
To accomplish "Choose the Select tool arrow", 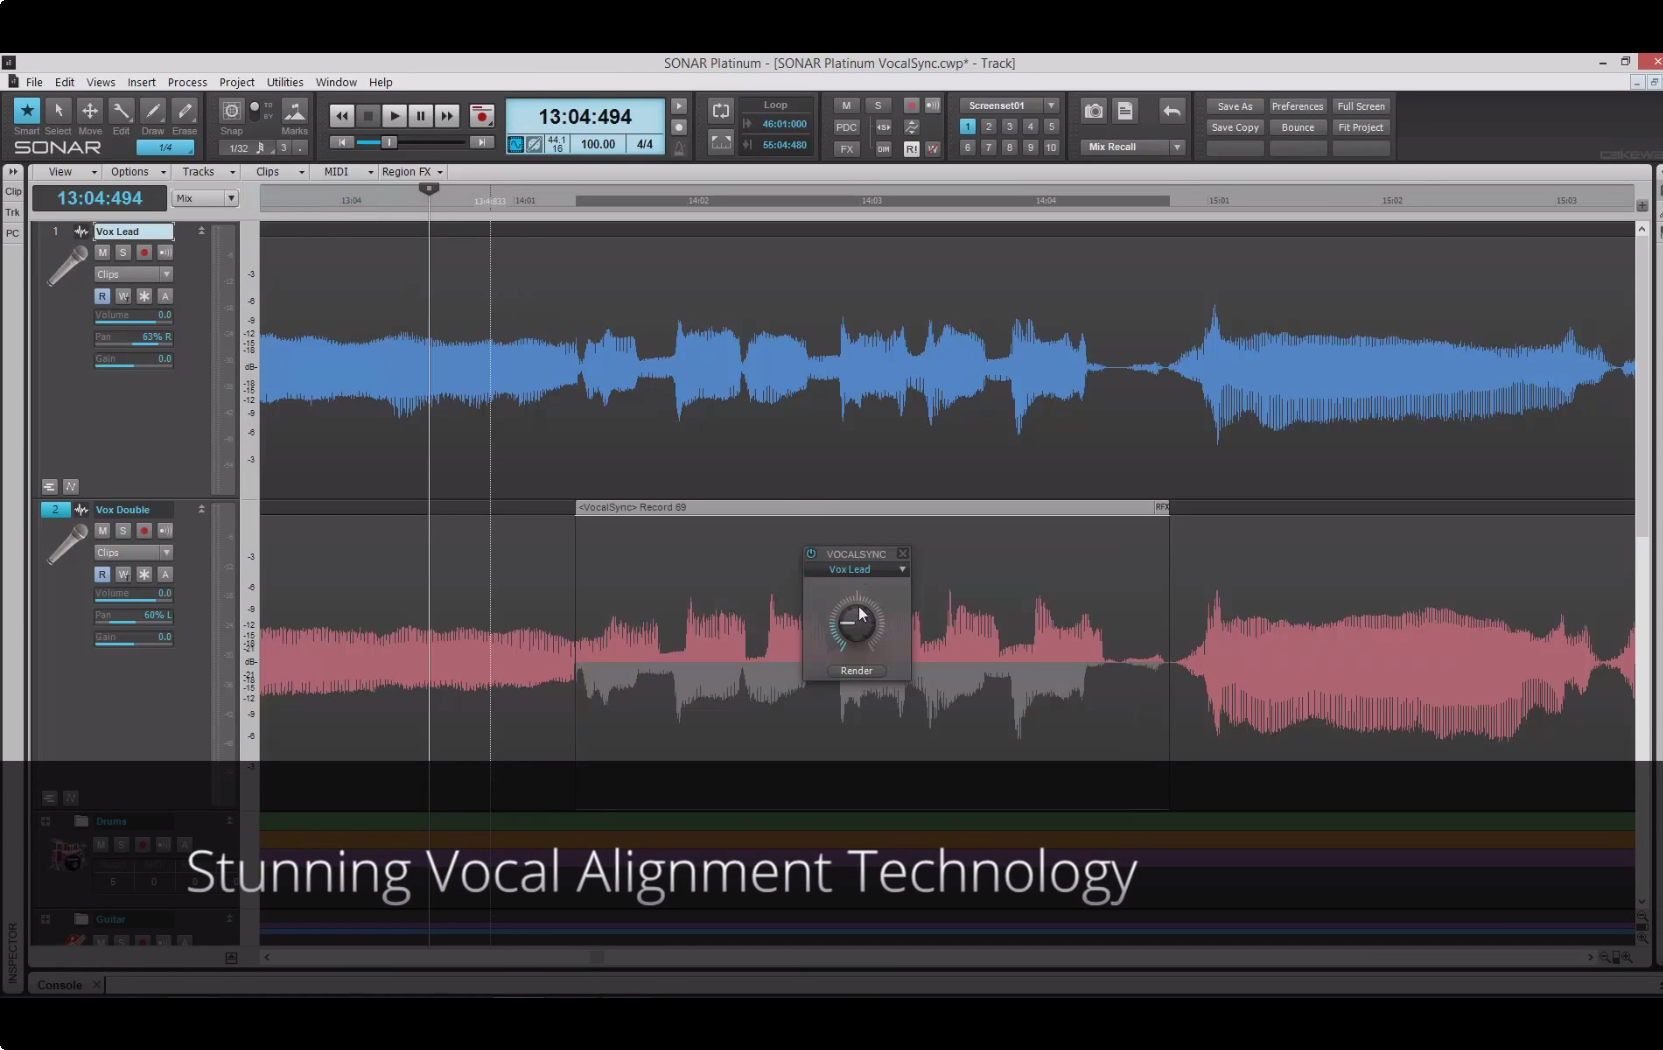I will [58, 111].
